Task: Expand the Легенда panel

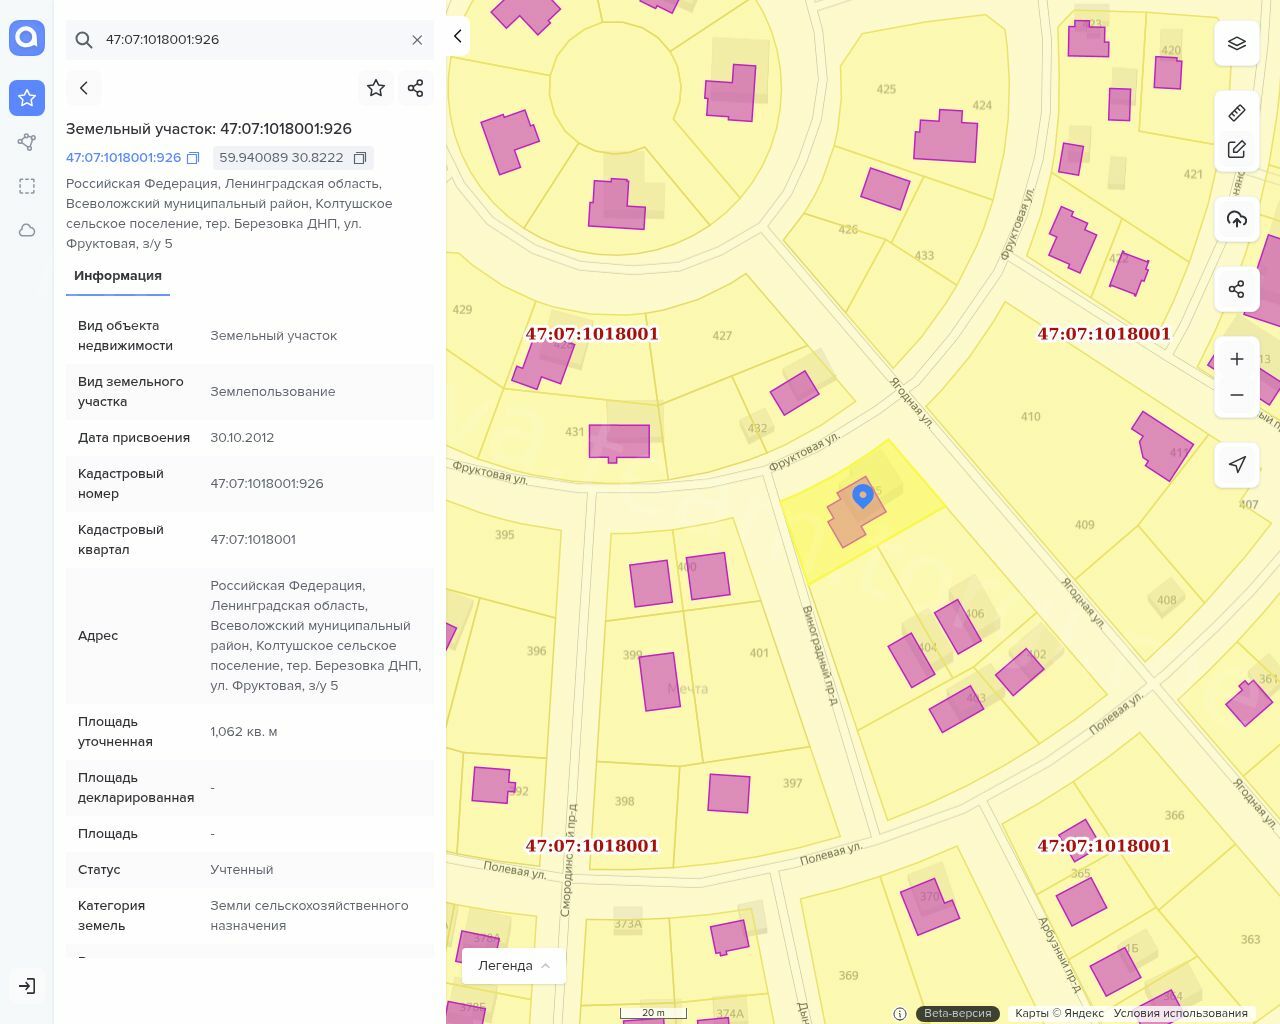Action: point(514,966)
